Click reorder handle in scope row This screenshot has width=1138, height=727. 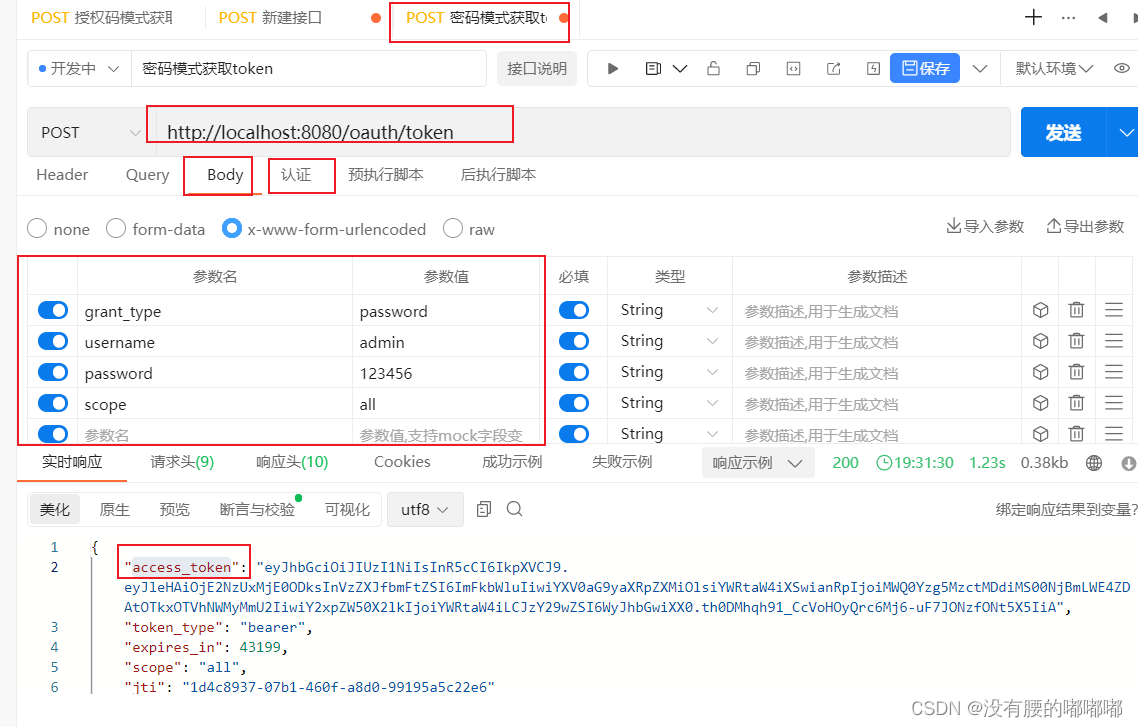1114,403
